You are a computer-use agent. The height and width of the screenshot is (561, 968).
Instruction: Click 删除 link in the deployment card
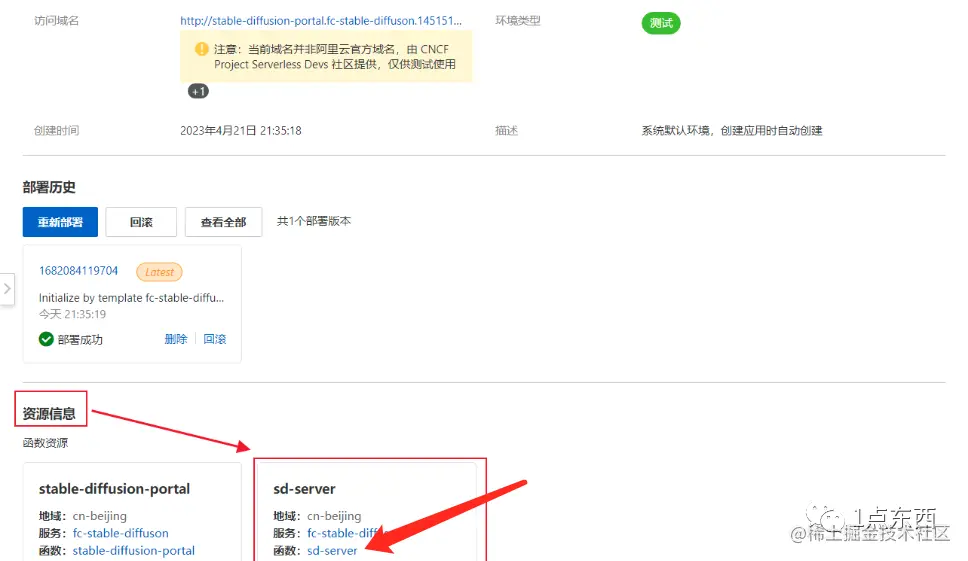176,339
